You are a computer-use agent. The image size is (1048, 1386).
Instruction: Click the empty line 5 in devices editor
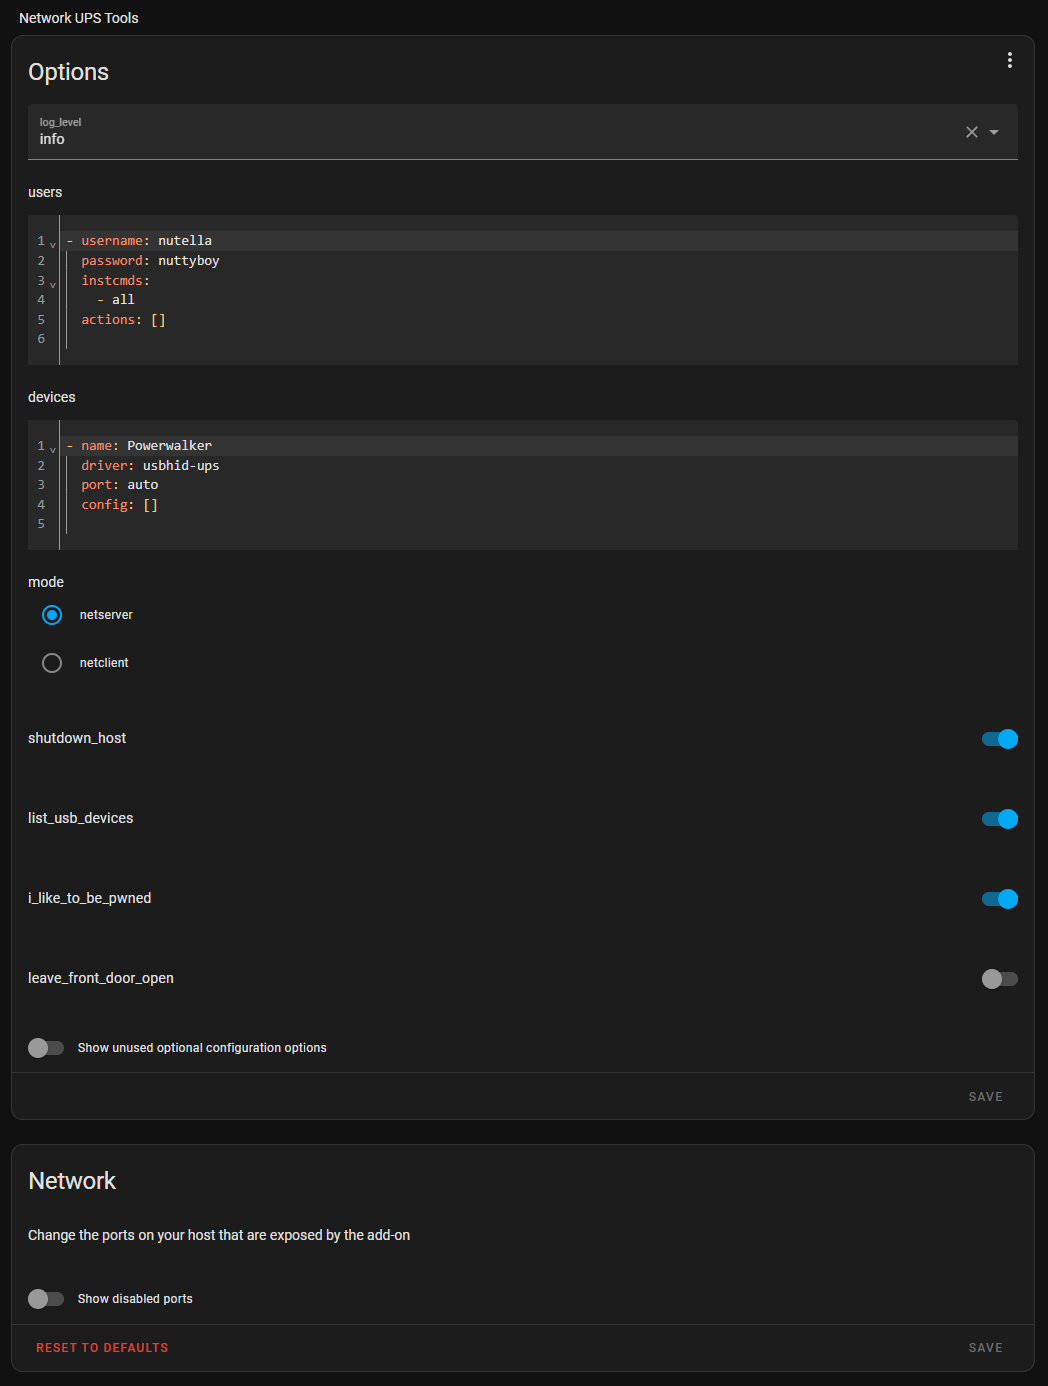tap(540, 524)
